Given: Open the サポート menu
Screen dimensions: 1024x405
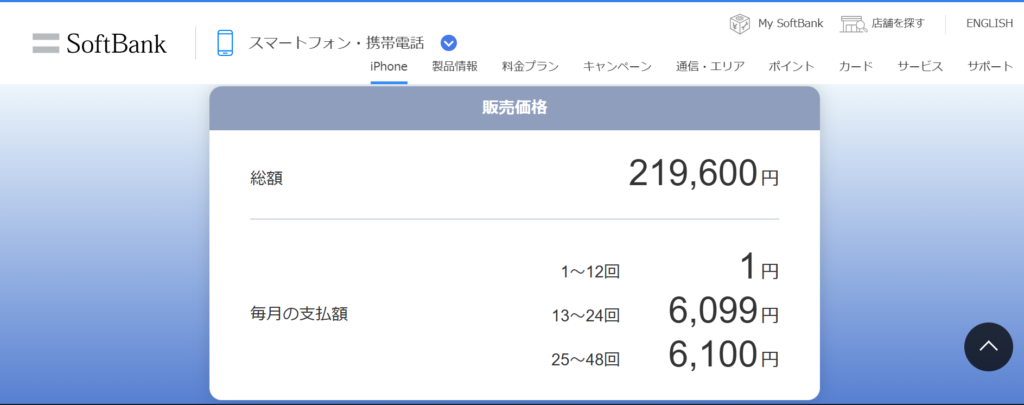Looking at the screenshot, I should (x=990, y=66).
